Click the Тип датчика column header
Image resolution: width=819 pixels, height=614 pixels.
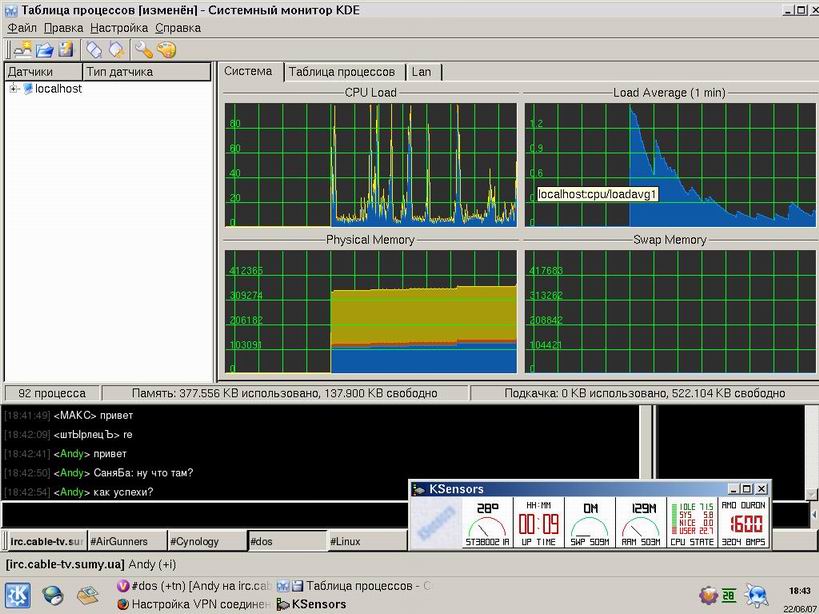click(119, 72)
